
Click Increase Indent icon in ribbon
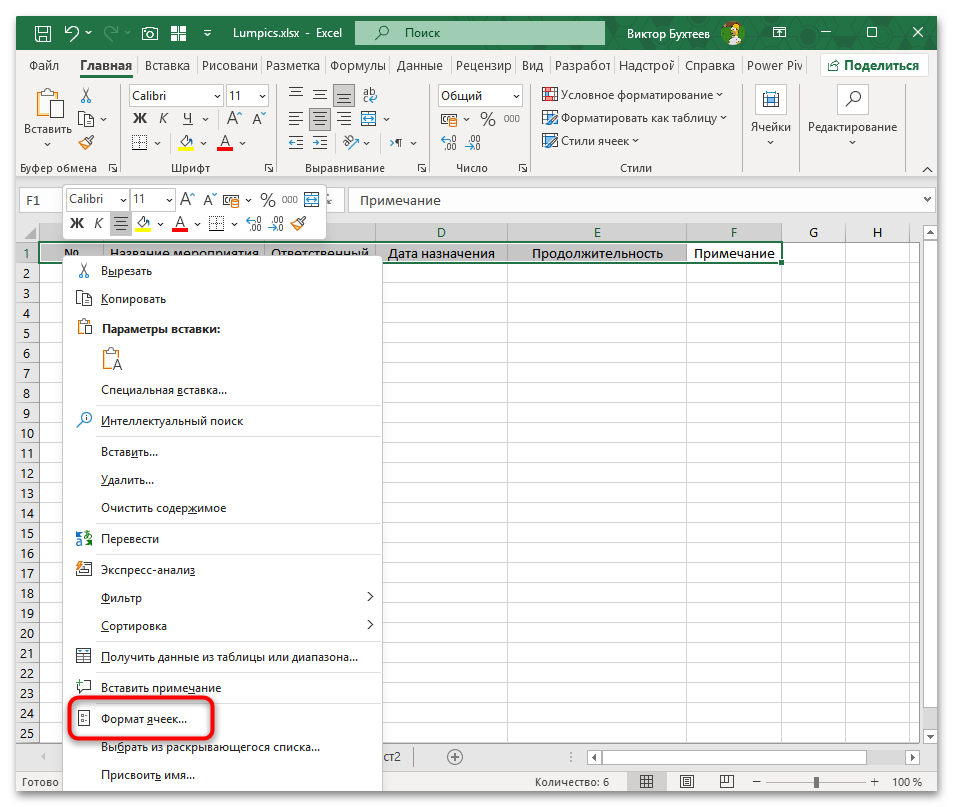[320, 143]
